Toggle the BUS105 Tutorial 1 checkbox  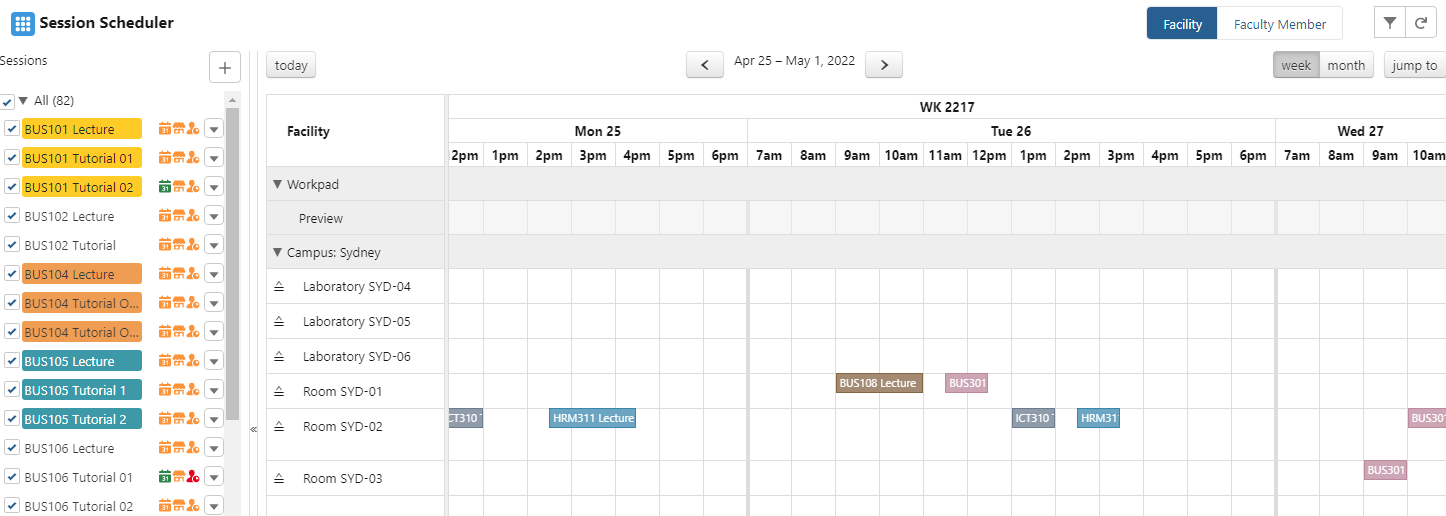pos(12,389)
